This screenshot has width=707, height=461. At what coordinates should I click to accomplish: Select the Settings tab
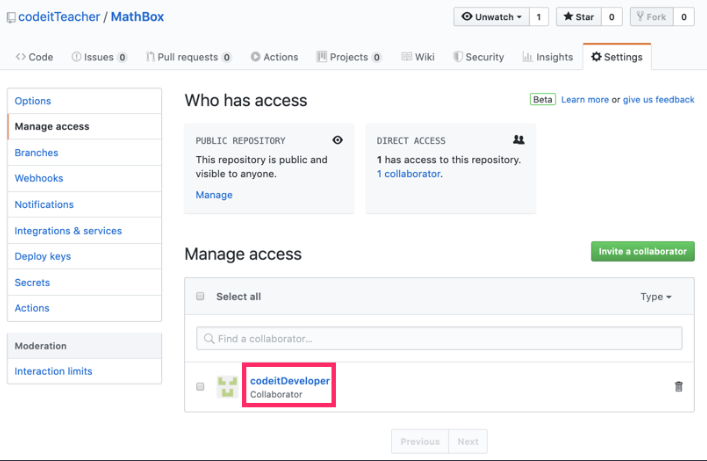(x=617, y=57)
